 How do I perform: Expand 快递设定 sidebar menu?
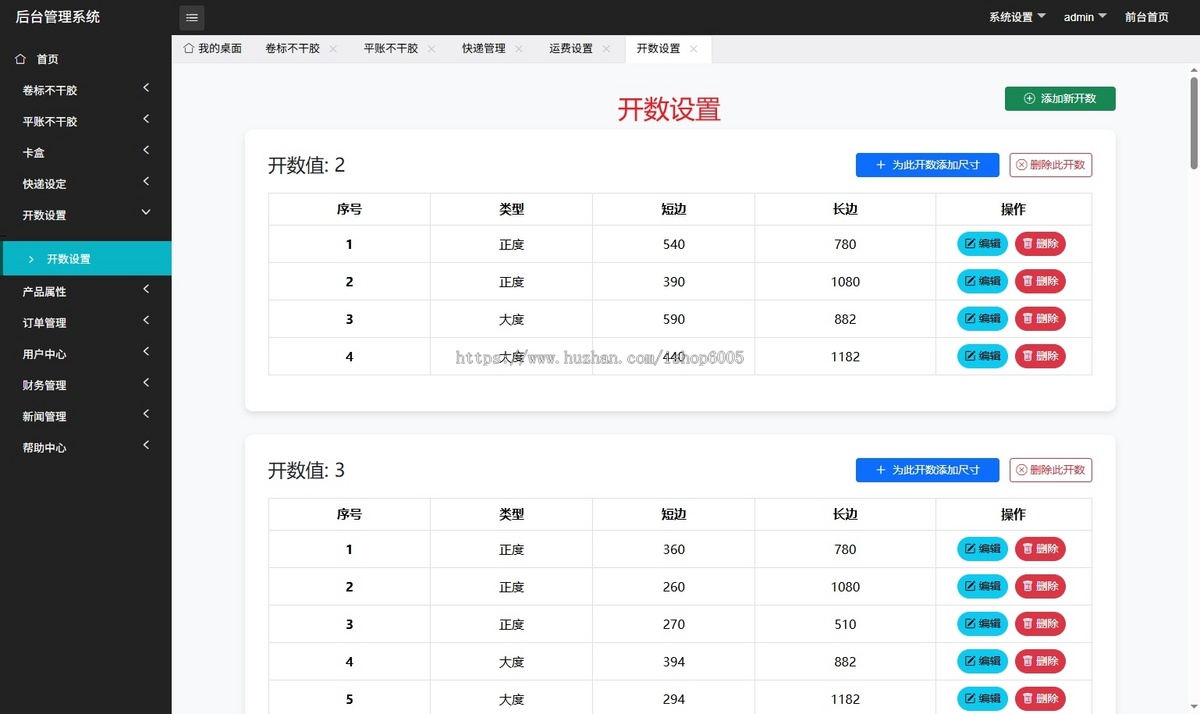tap(86, 184)
